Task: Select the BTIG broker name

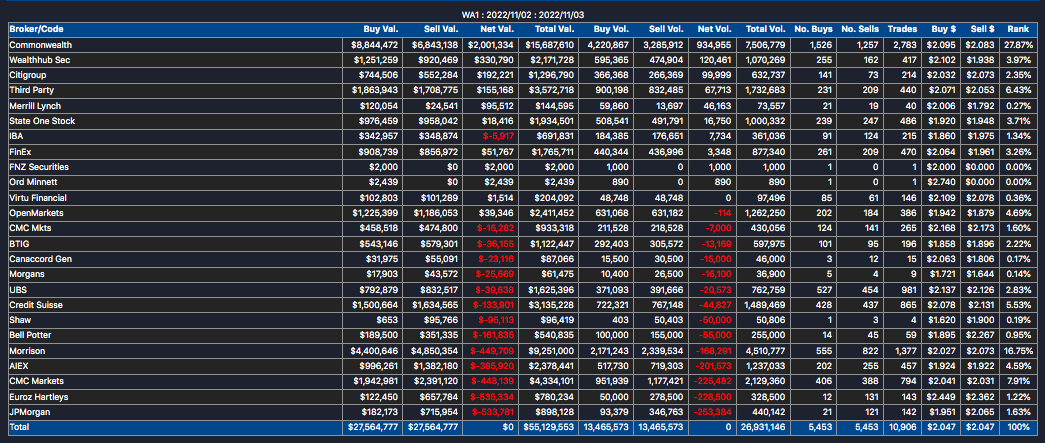Action: pos(19,244)
